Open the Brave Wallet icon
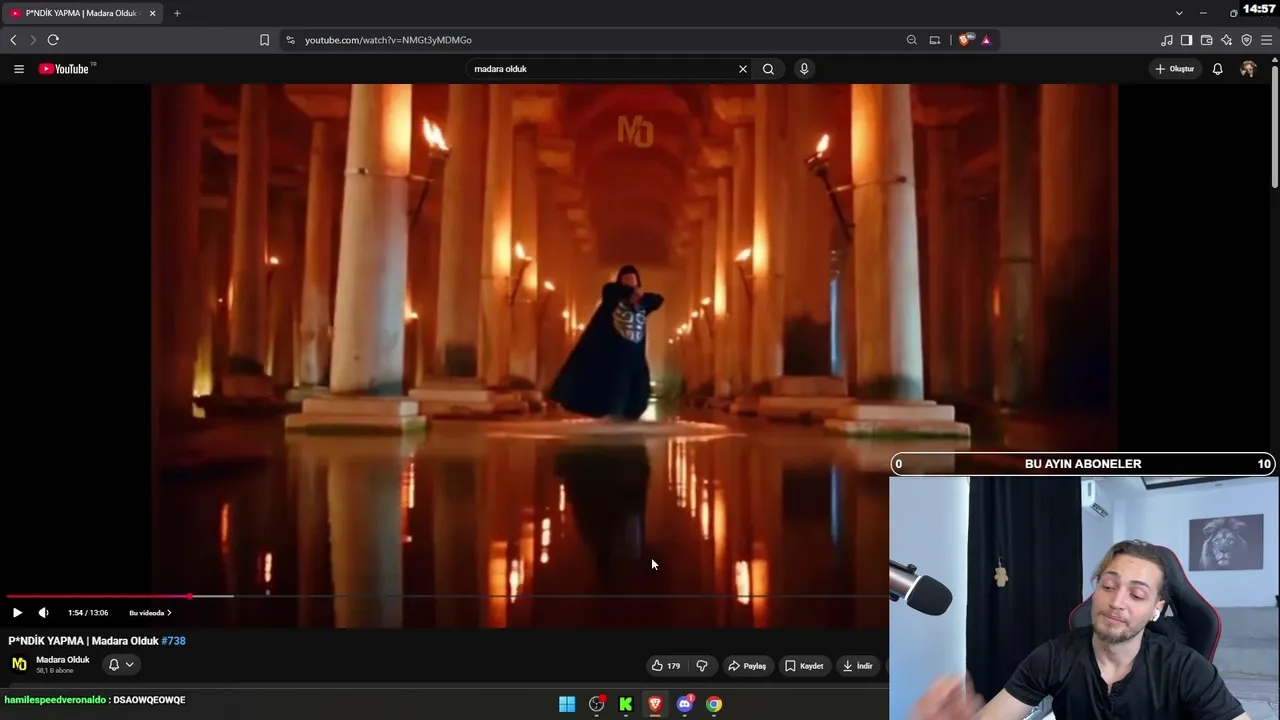 pyautogui.click(x=1206, y=40)
